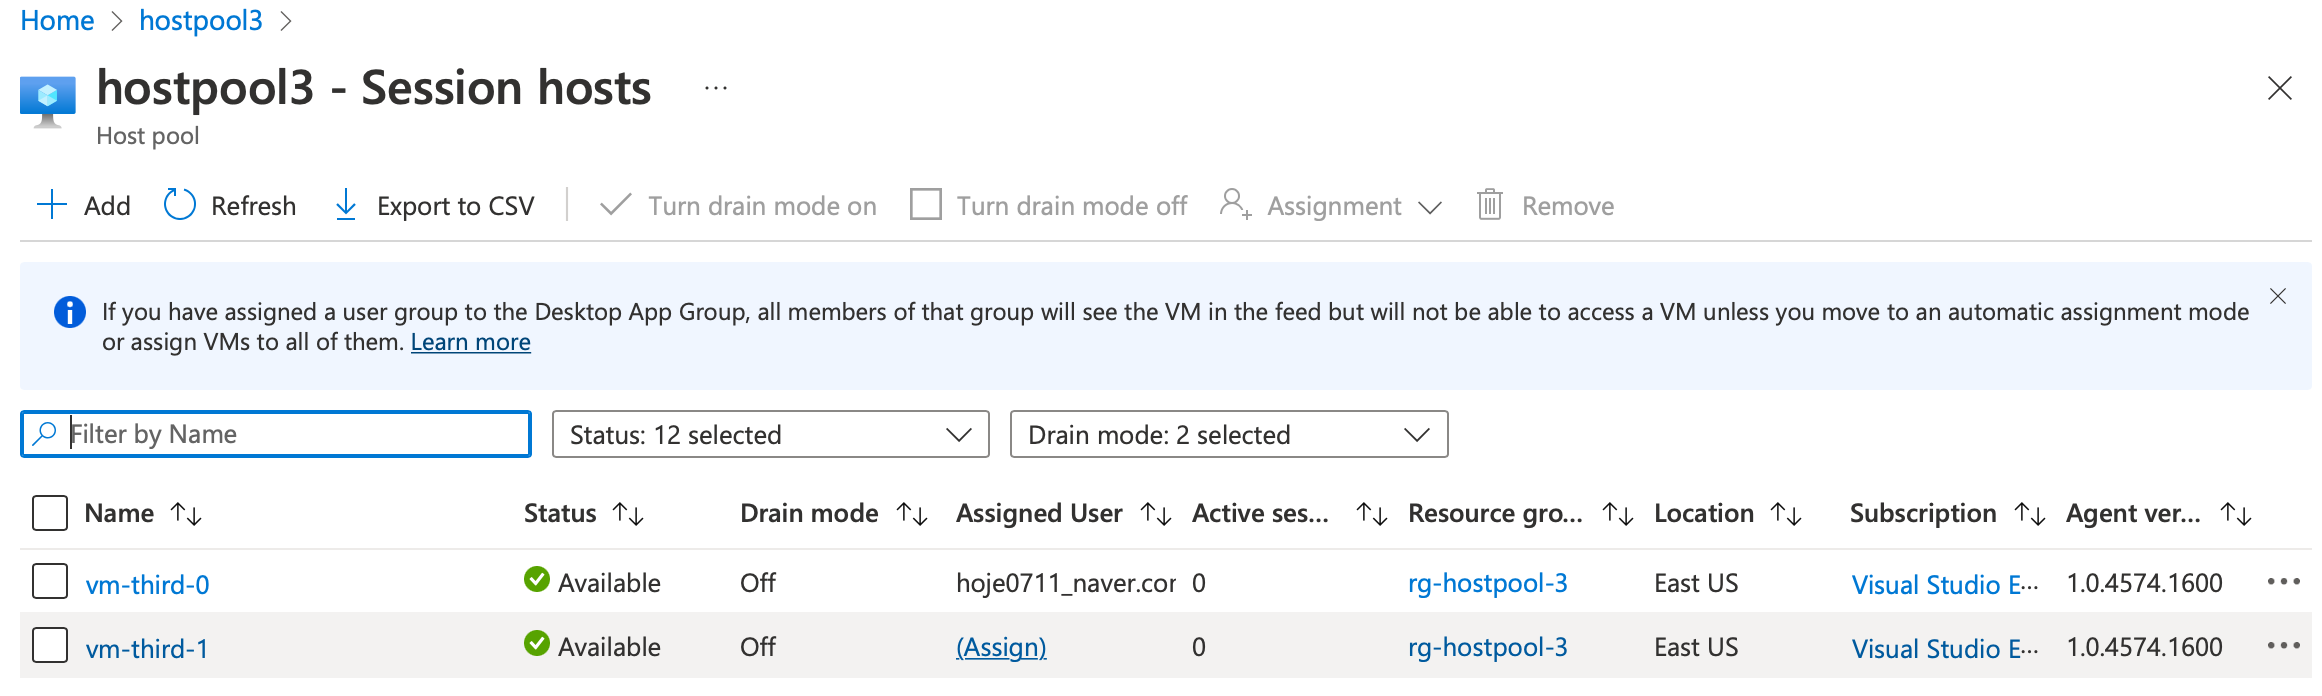Sort the Status column using its arrows

tap(628, 514)
